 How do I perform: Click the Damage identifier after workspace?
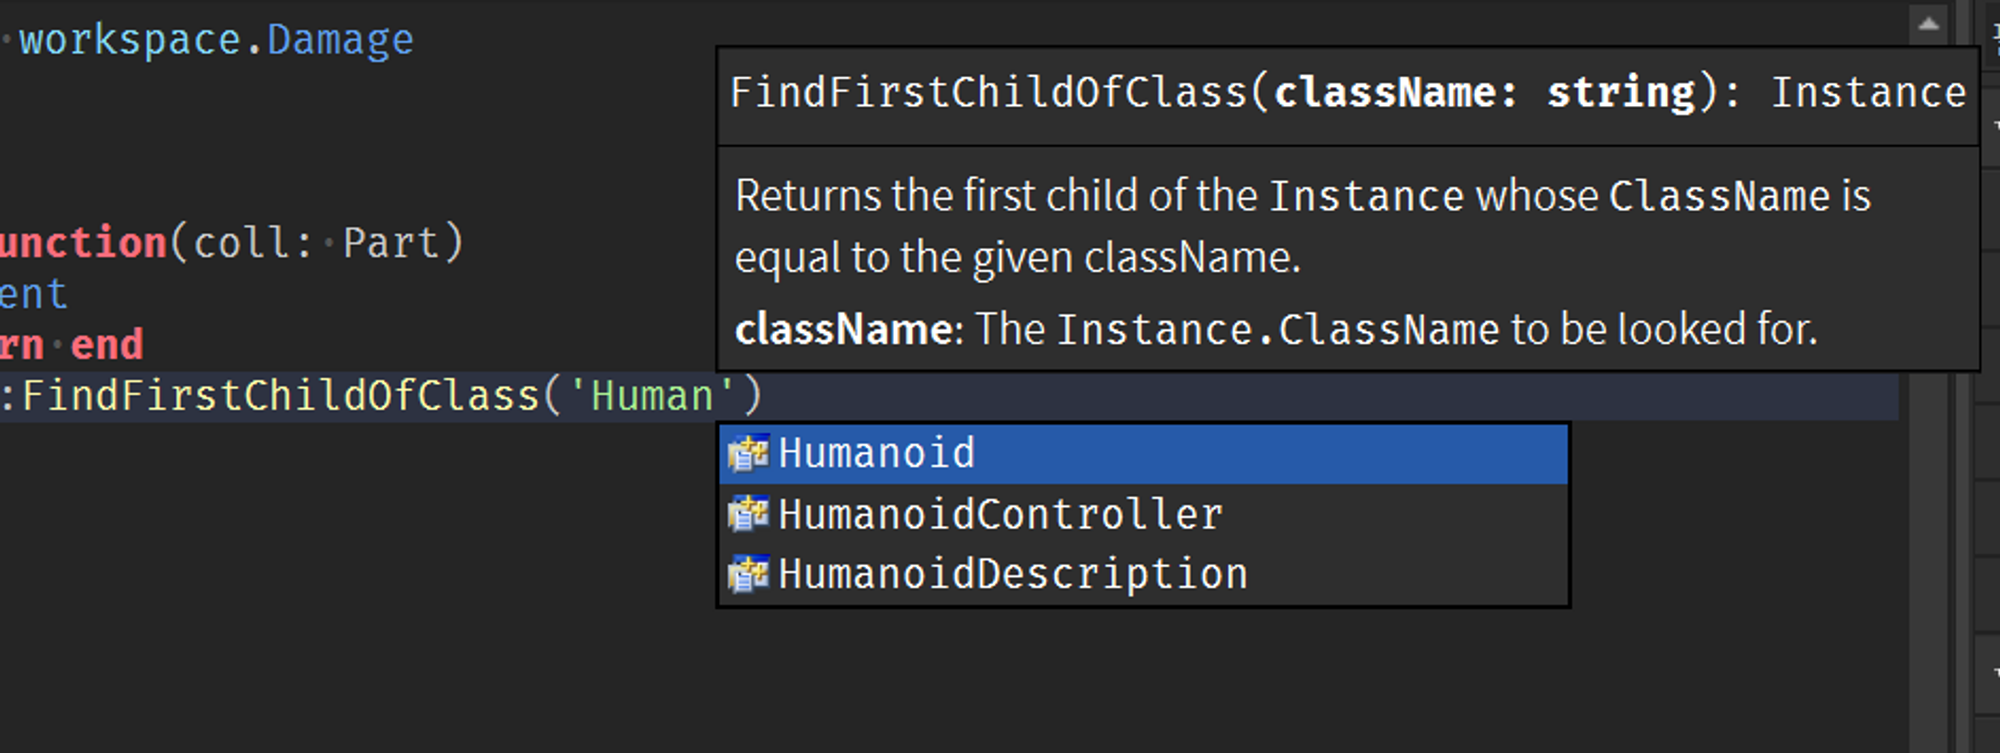point(340,40)
